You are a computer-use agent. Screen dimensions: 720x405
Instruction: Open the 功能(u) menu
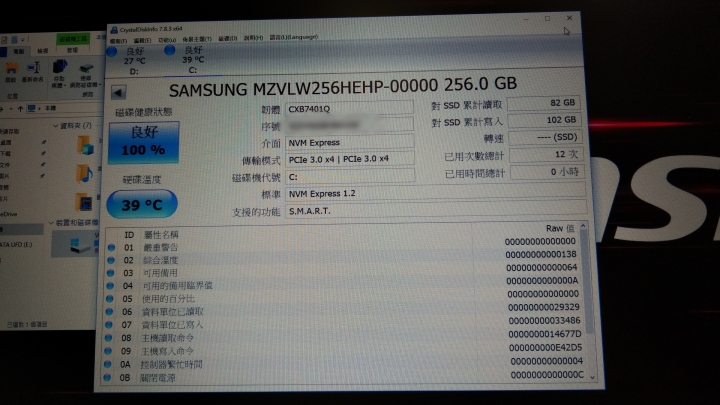click(167, 40)
